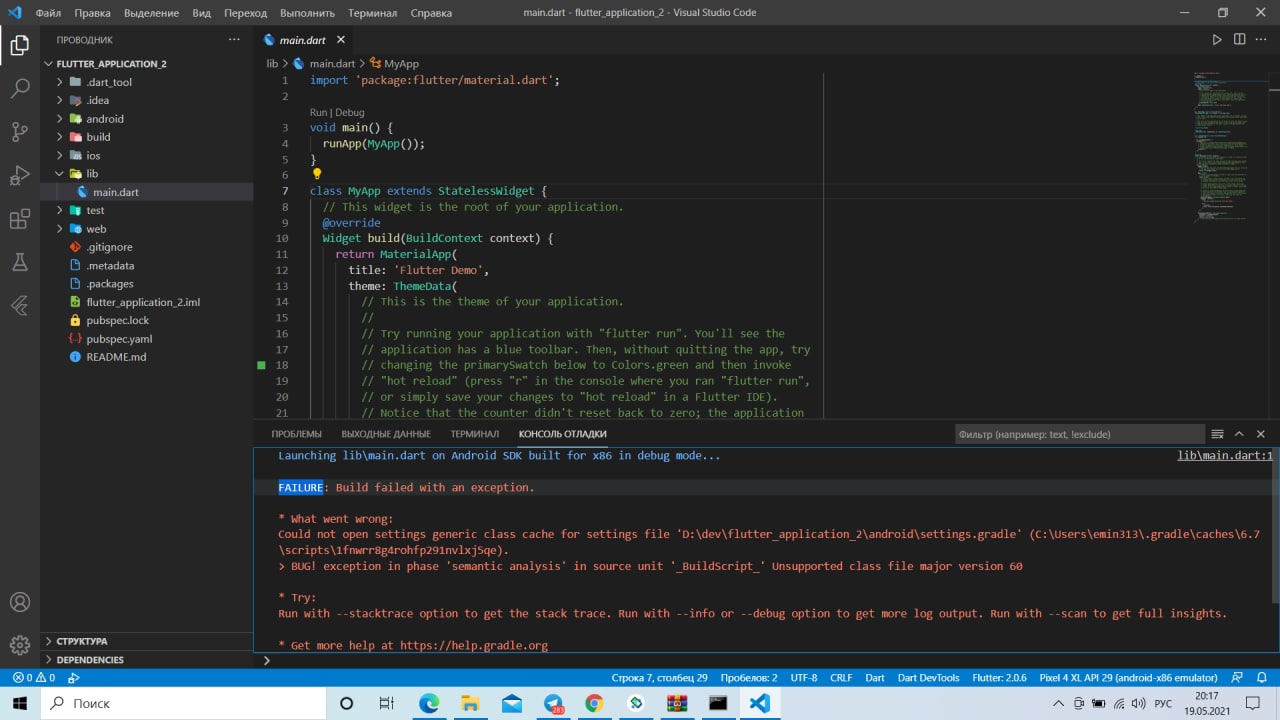The image size is (1280, 720).
Task: Open the notifications bell in status bar
Action: (1261, 678)
